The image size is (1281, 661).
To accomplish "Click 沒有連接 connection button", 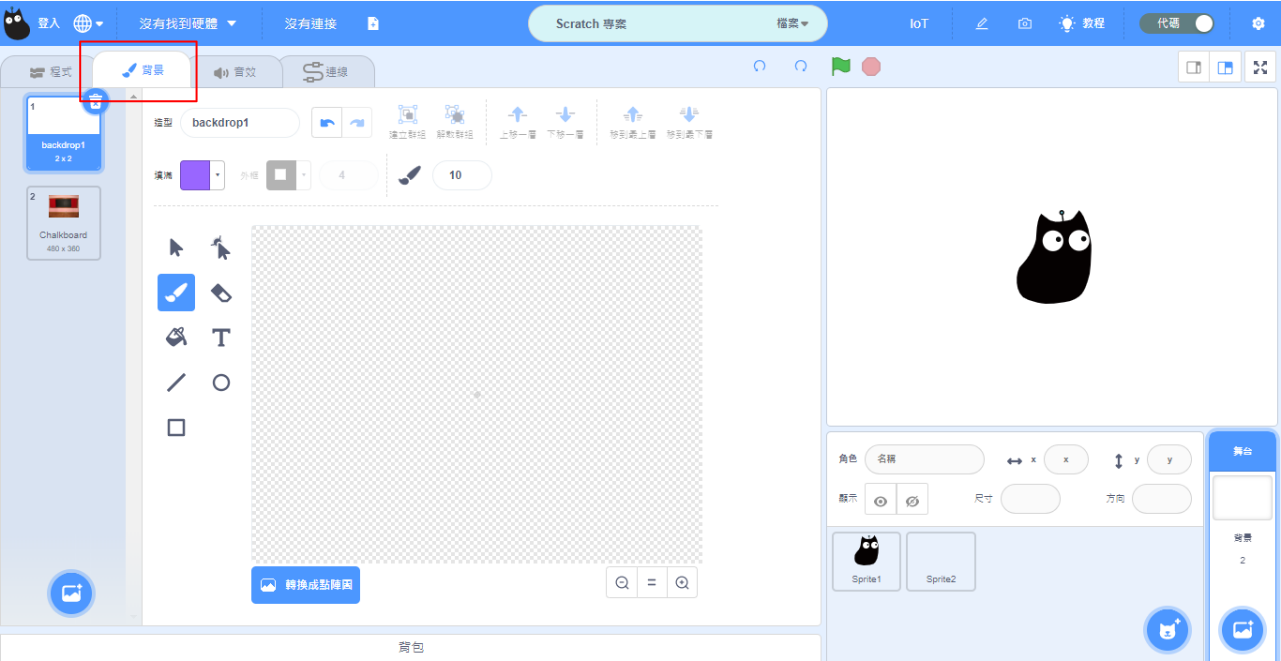I will (x=310, y=23).
